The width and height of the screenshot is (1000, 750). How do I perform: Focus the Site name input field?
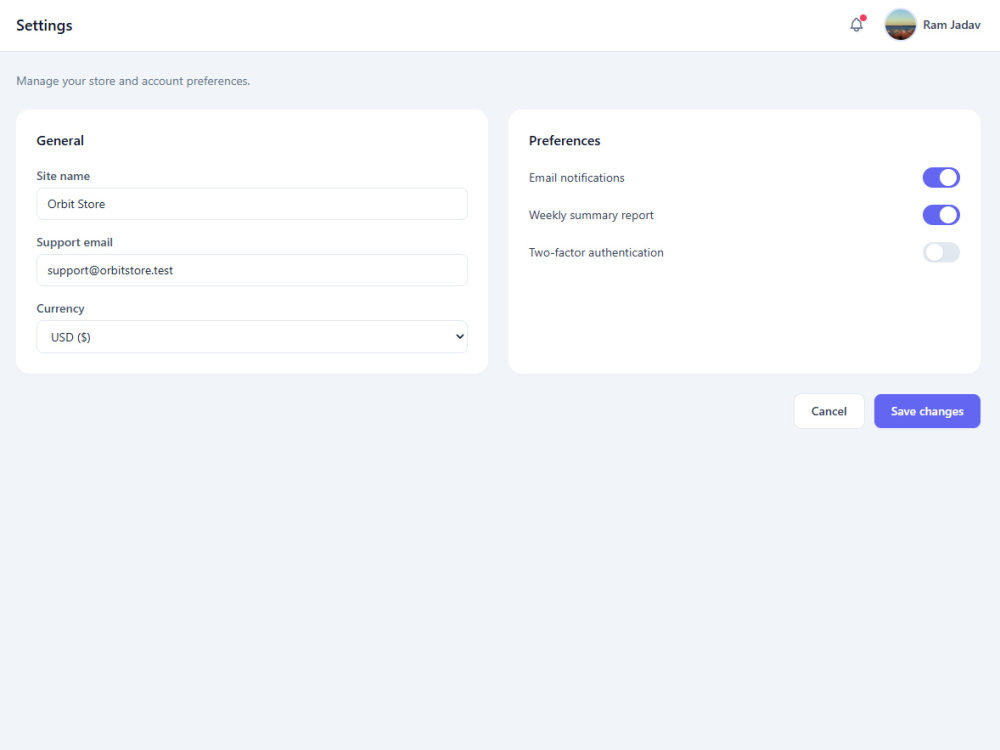coord(252,204)
